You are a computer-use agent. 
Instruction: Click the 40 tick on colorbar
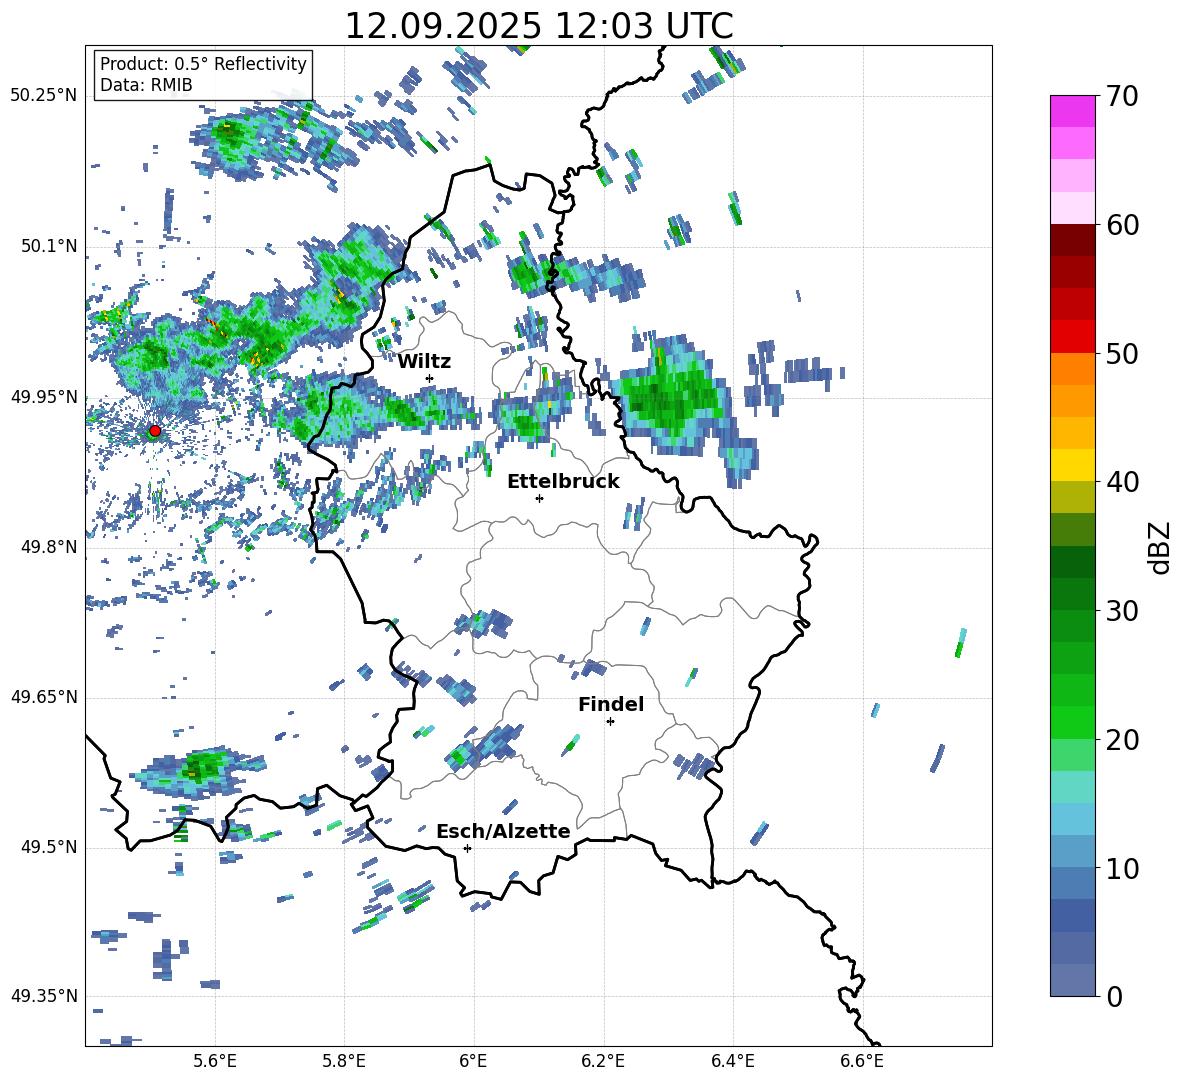pos(1121,482)
